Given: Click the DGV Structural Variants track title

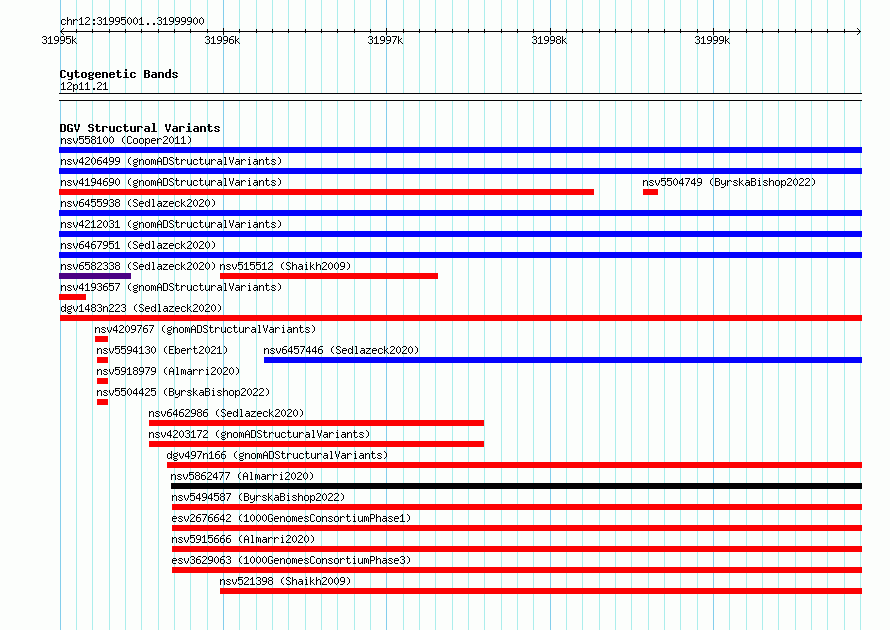Looking at the screenshot, I should pyautogui.click(x=140, y=128).
